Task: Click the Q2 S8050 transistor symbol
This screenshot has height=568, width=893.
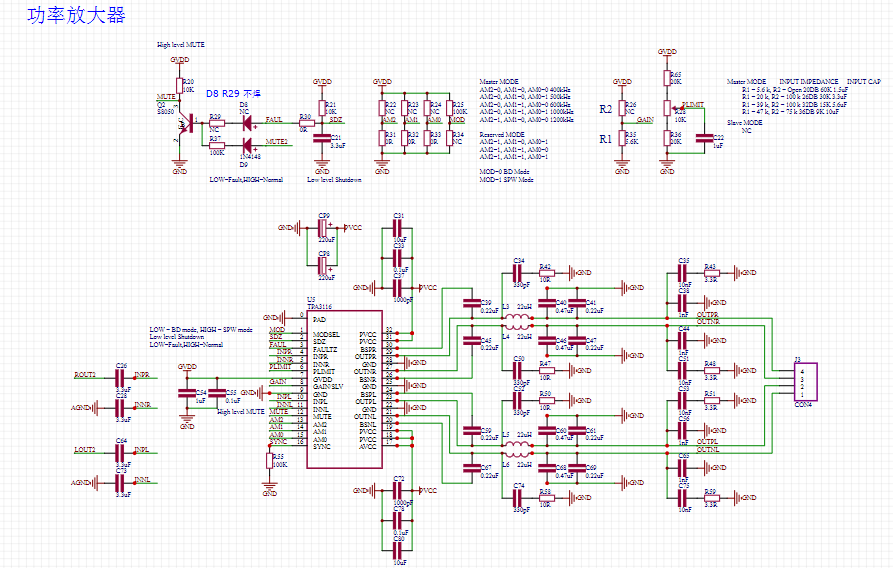Action: pos(185,123)
